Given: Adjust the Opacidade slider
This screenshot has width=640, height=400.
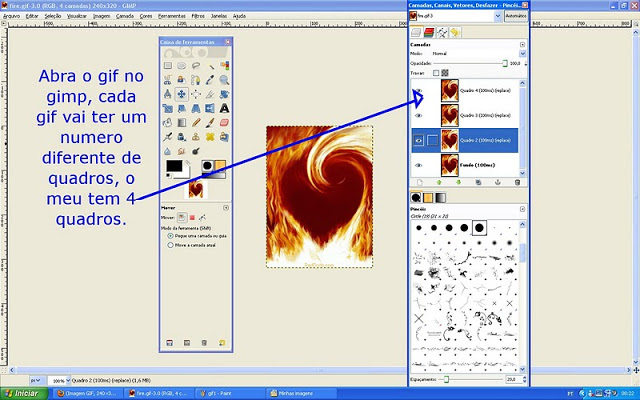Looking at the screenshot, I should pos(470,63).
